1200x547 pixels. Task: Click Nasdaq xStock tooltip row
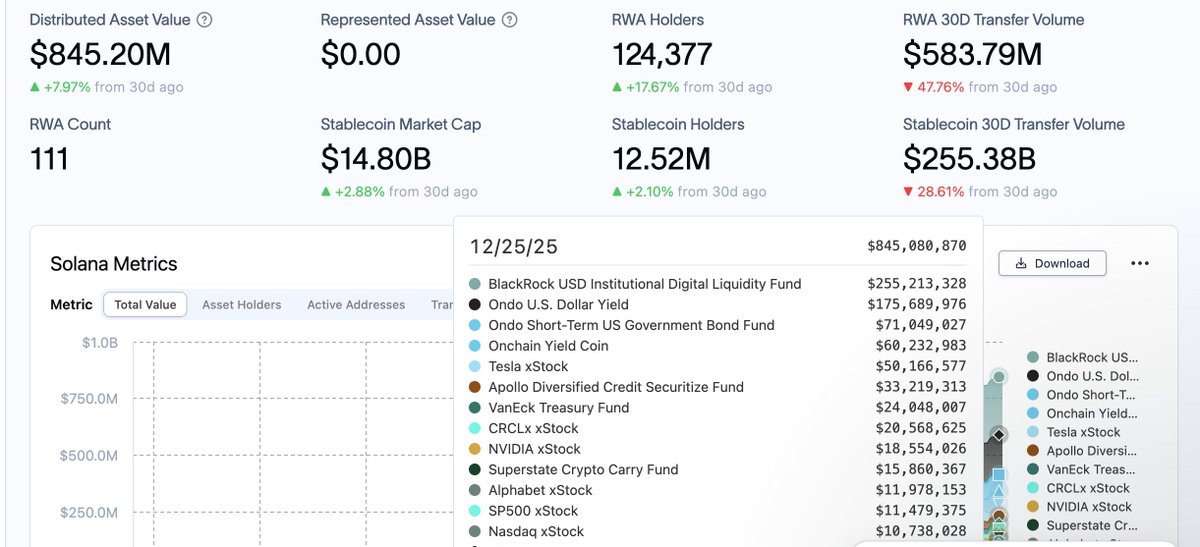tap(717, 532)
